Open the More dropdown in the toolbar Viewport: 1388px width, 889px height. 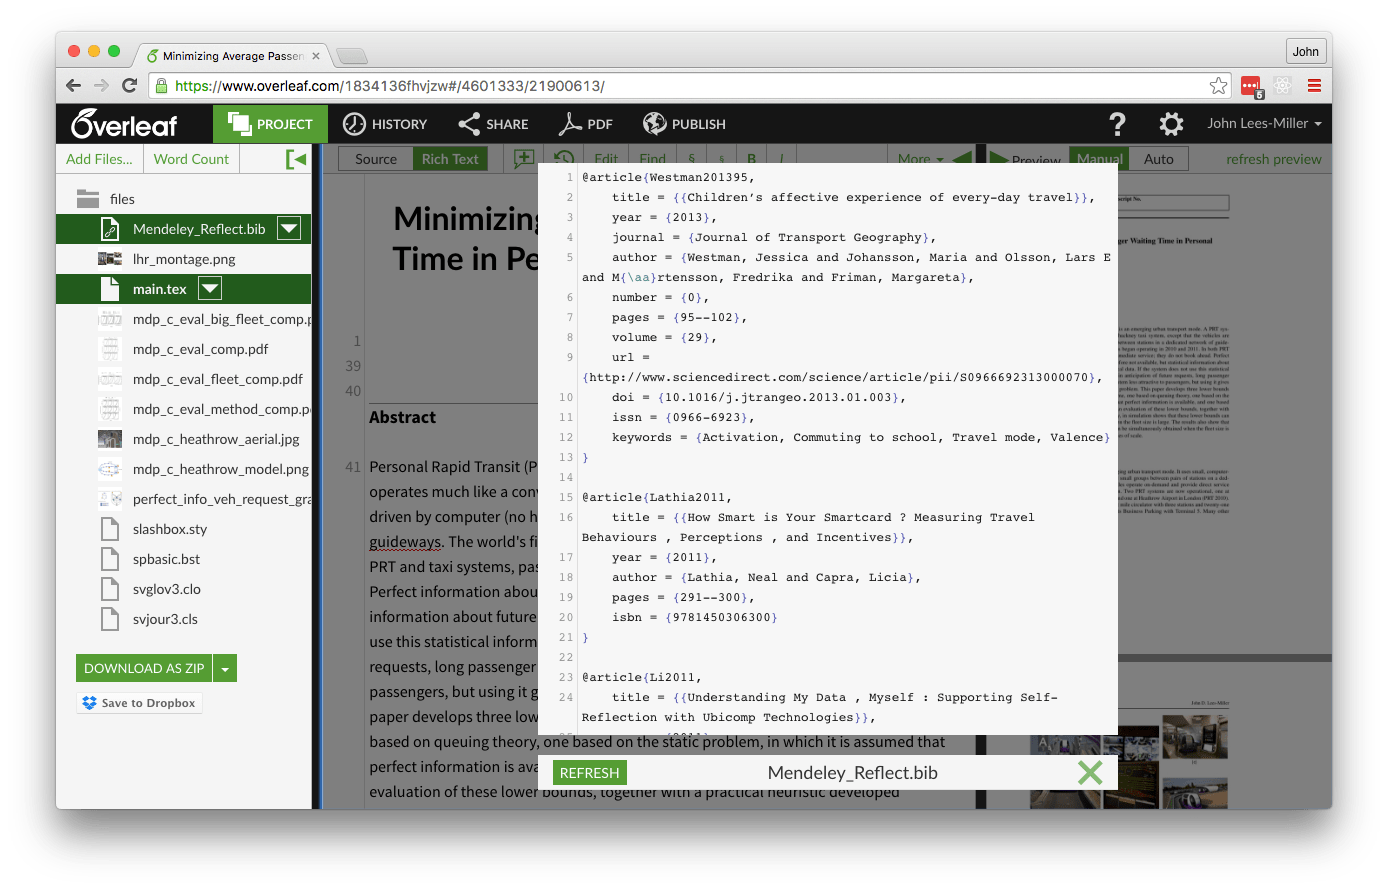pyautogui.click(x=919, y=158)
